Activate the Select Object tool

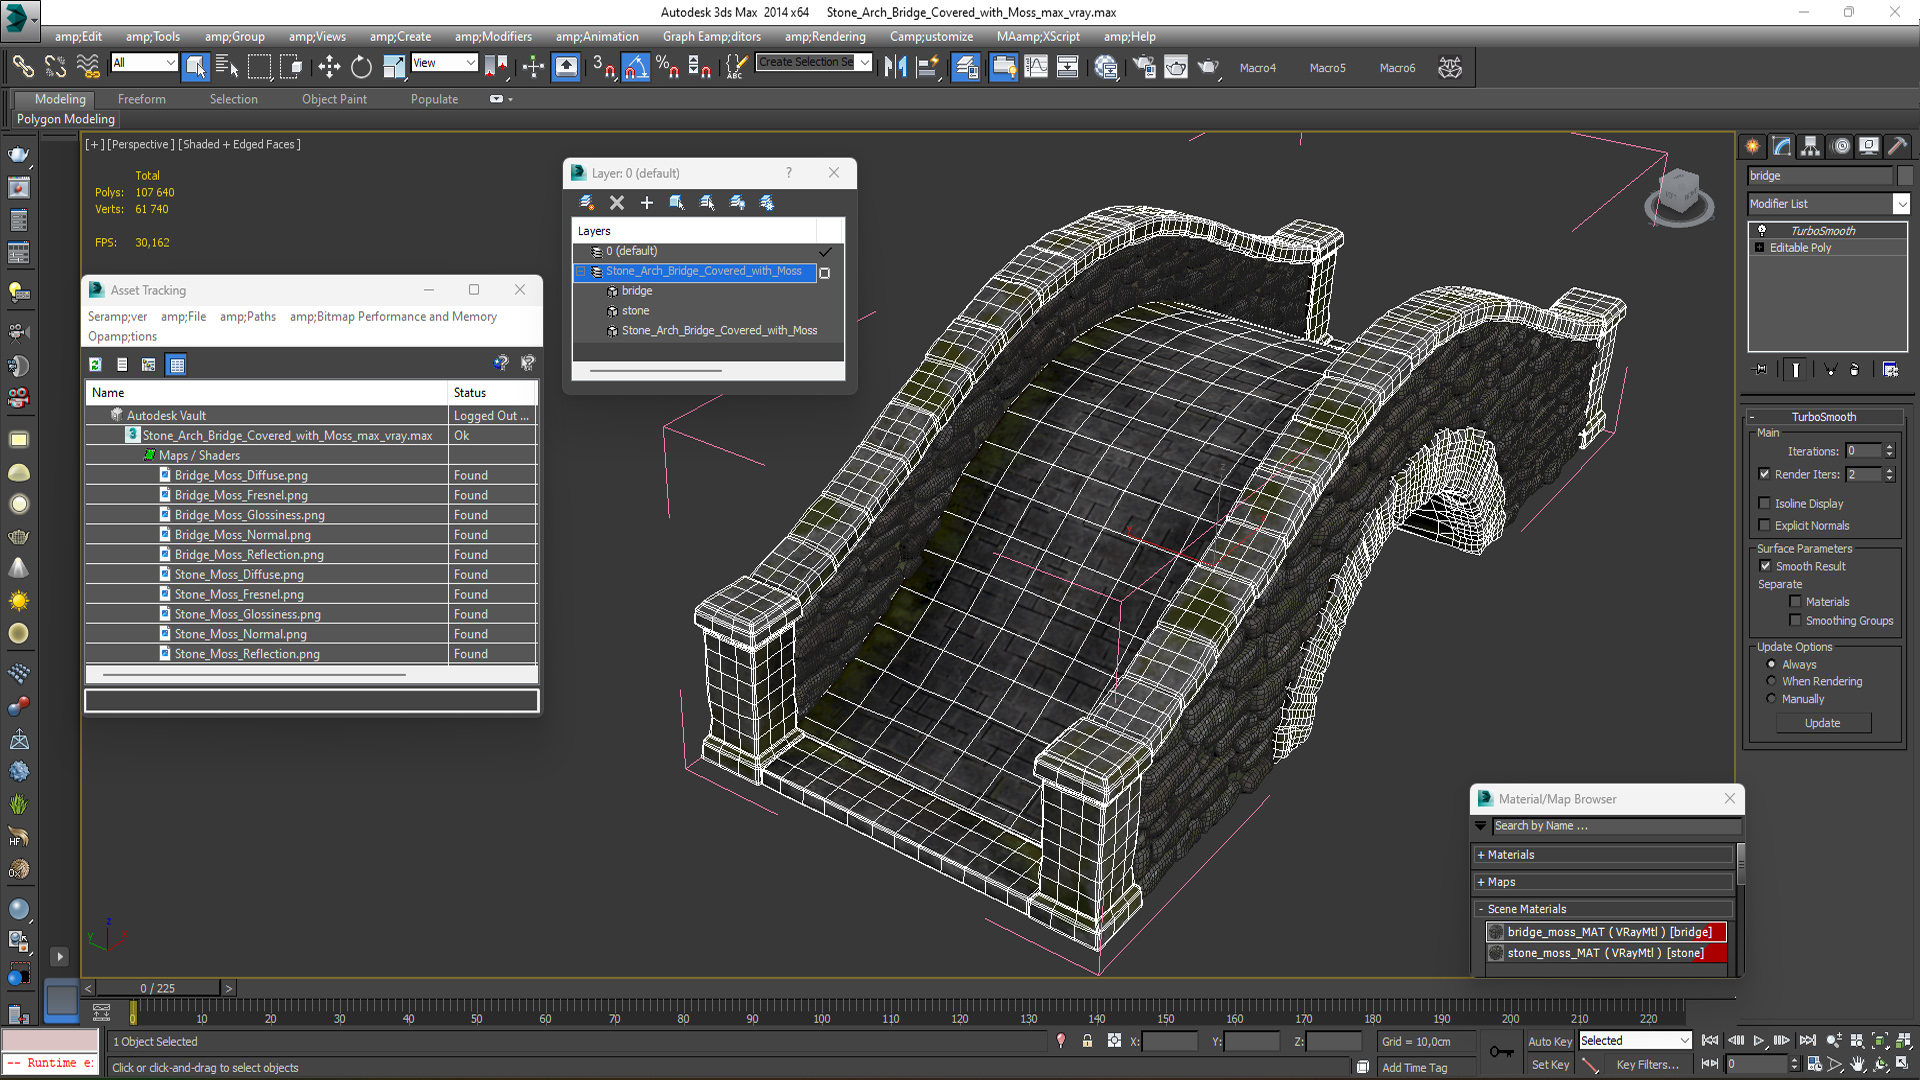[x=196, y=67]
